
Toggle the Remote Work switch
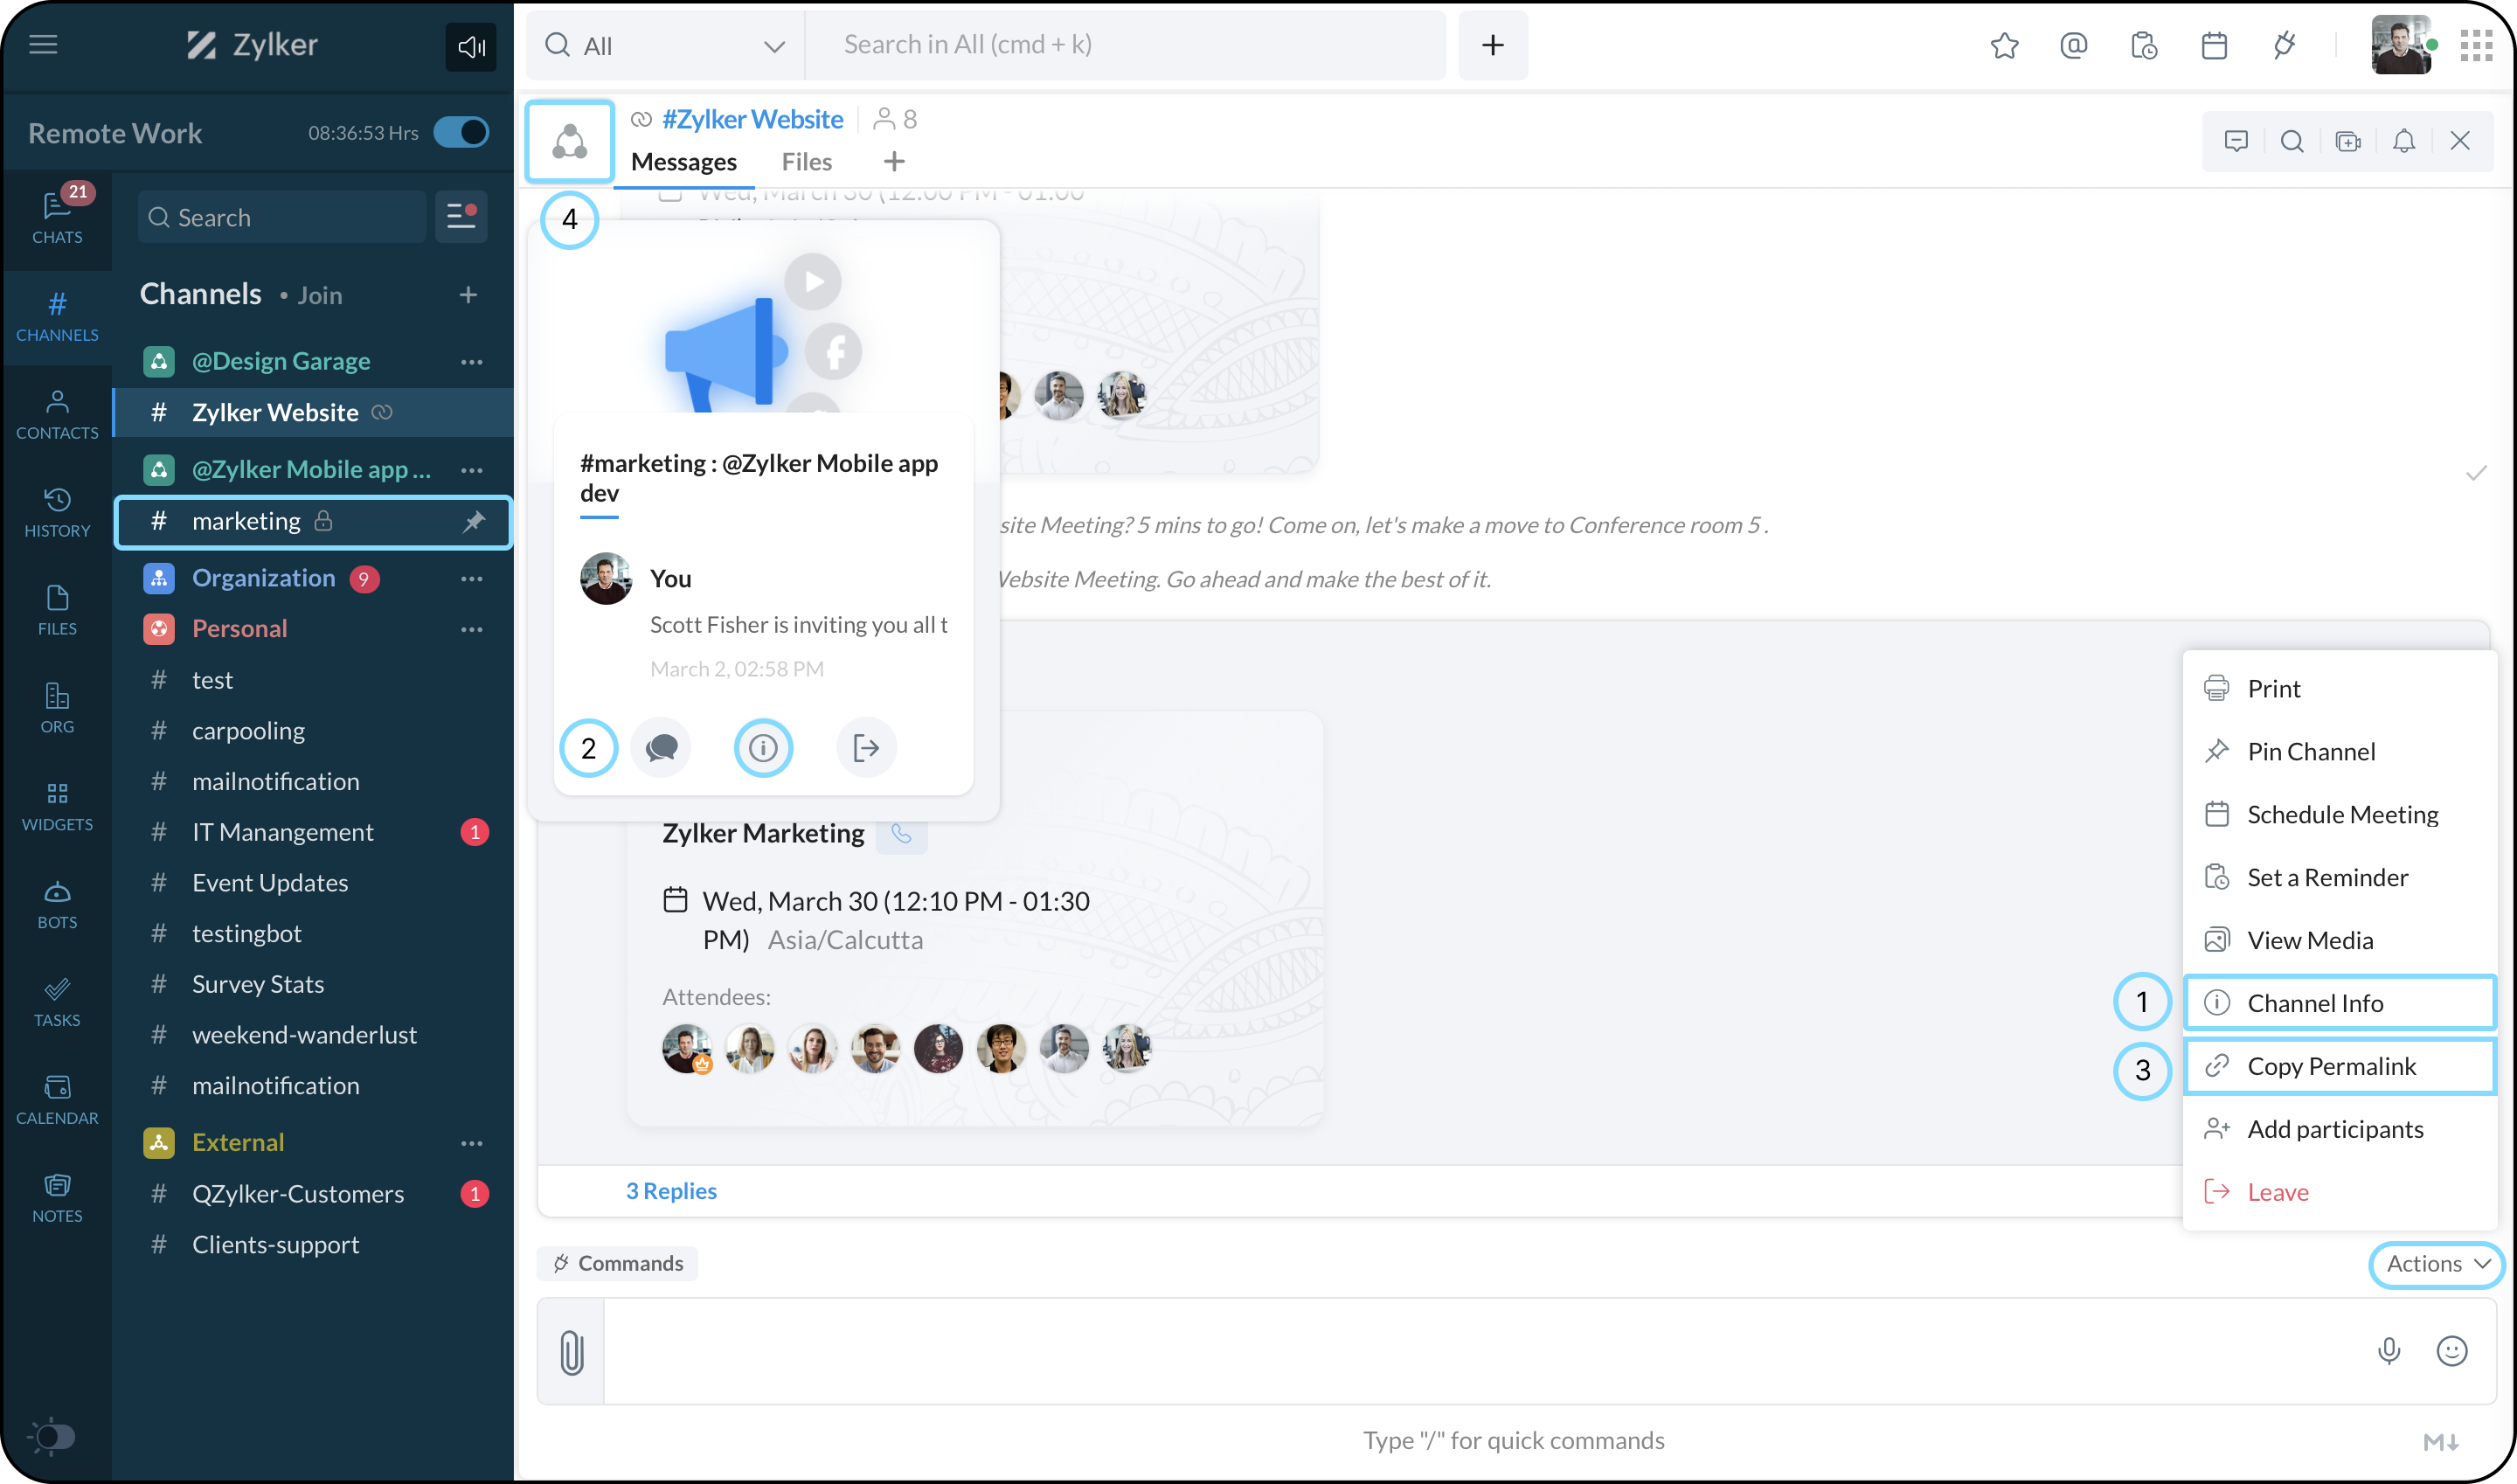tap(461, 133)
